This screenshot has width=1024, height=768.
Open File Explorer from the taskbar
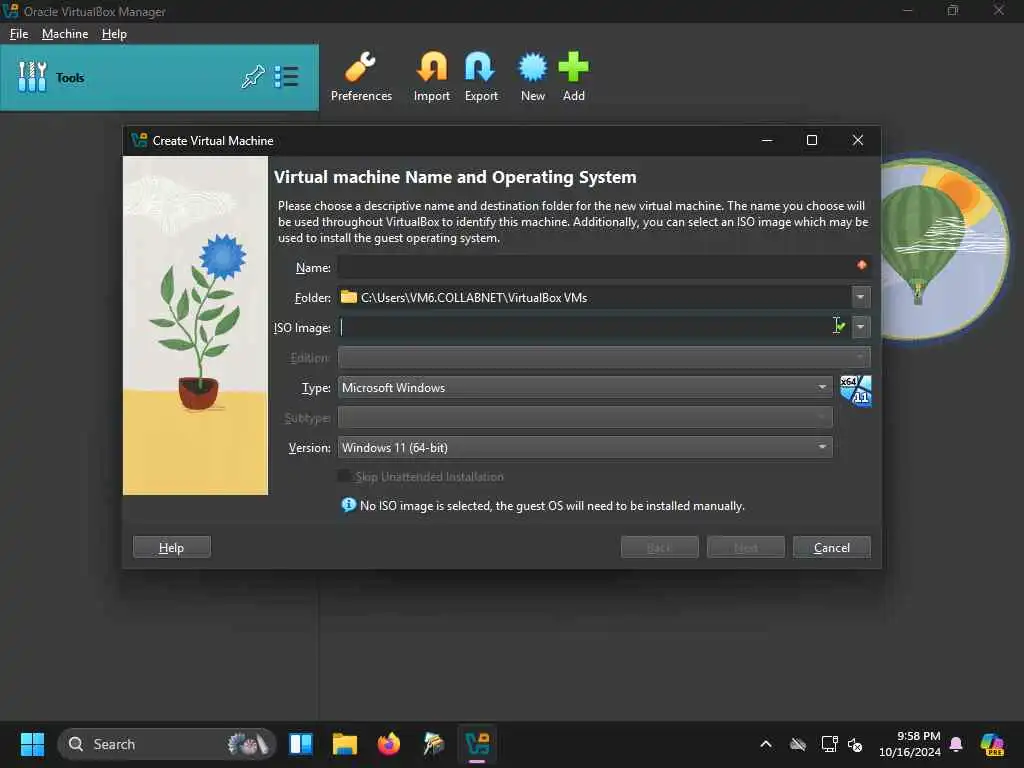[x=344, y=744]
